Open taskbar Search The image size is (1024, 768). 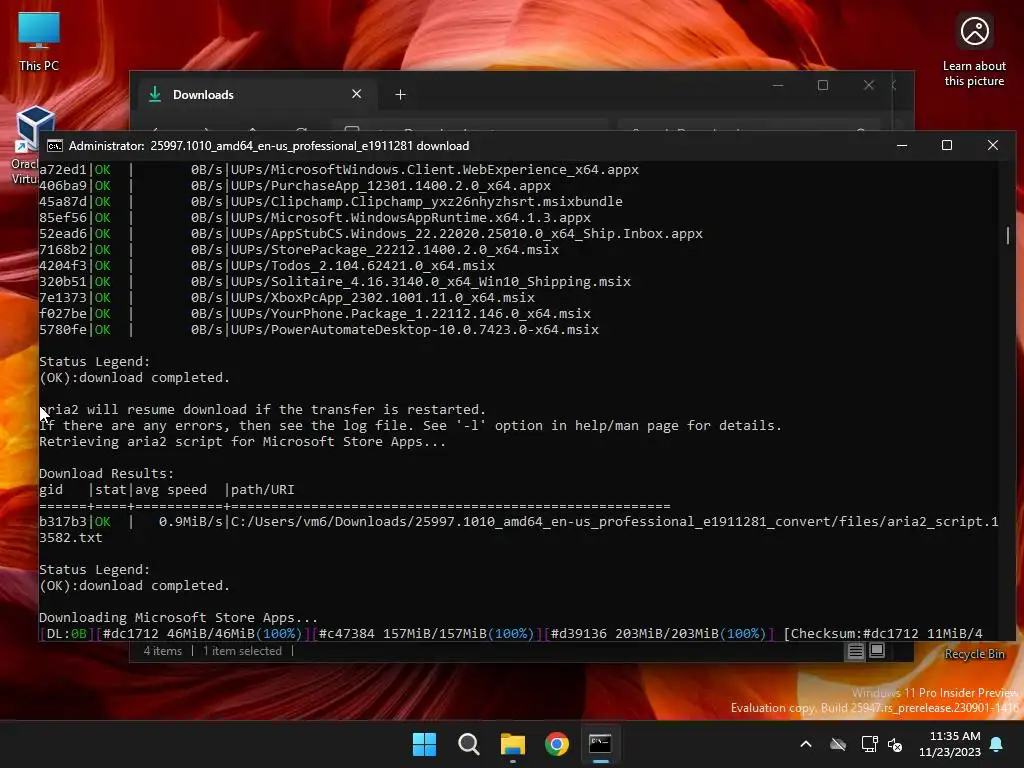click(468, 744)
